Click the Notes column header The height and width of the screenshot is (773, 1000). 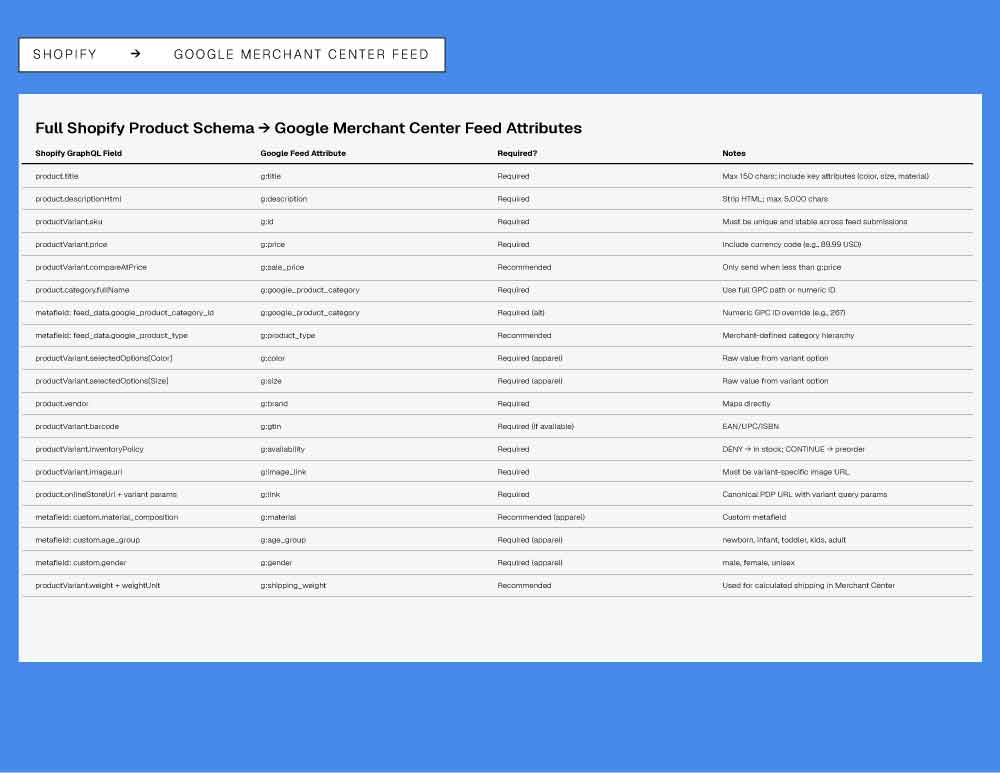(734, 154)
